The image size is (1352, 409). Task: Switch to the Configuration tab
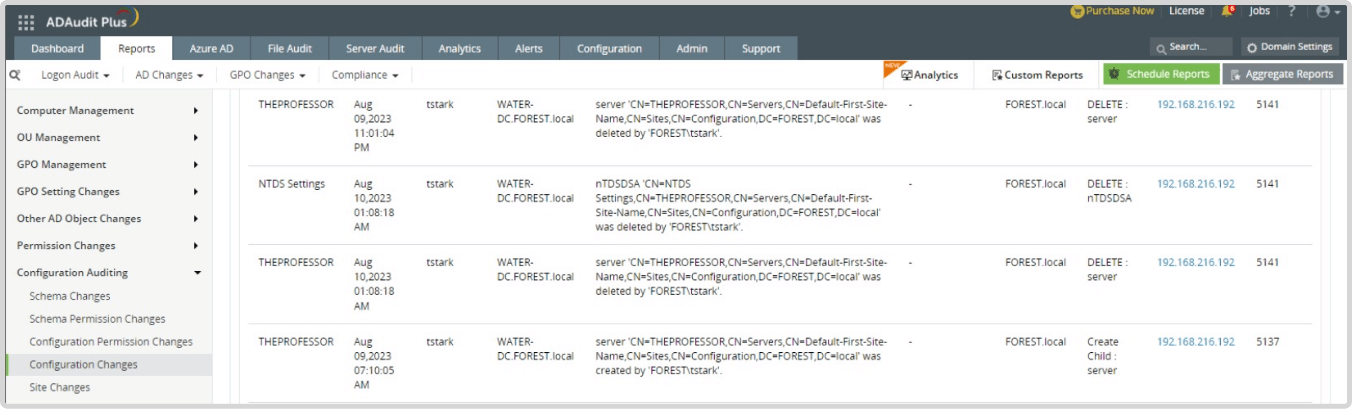609,48
